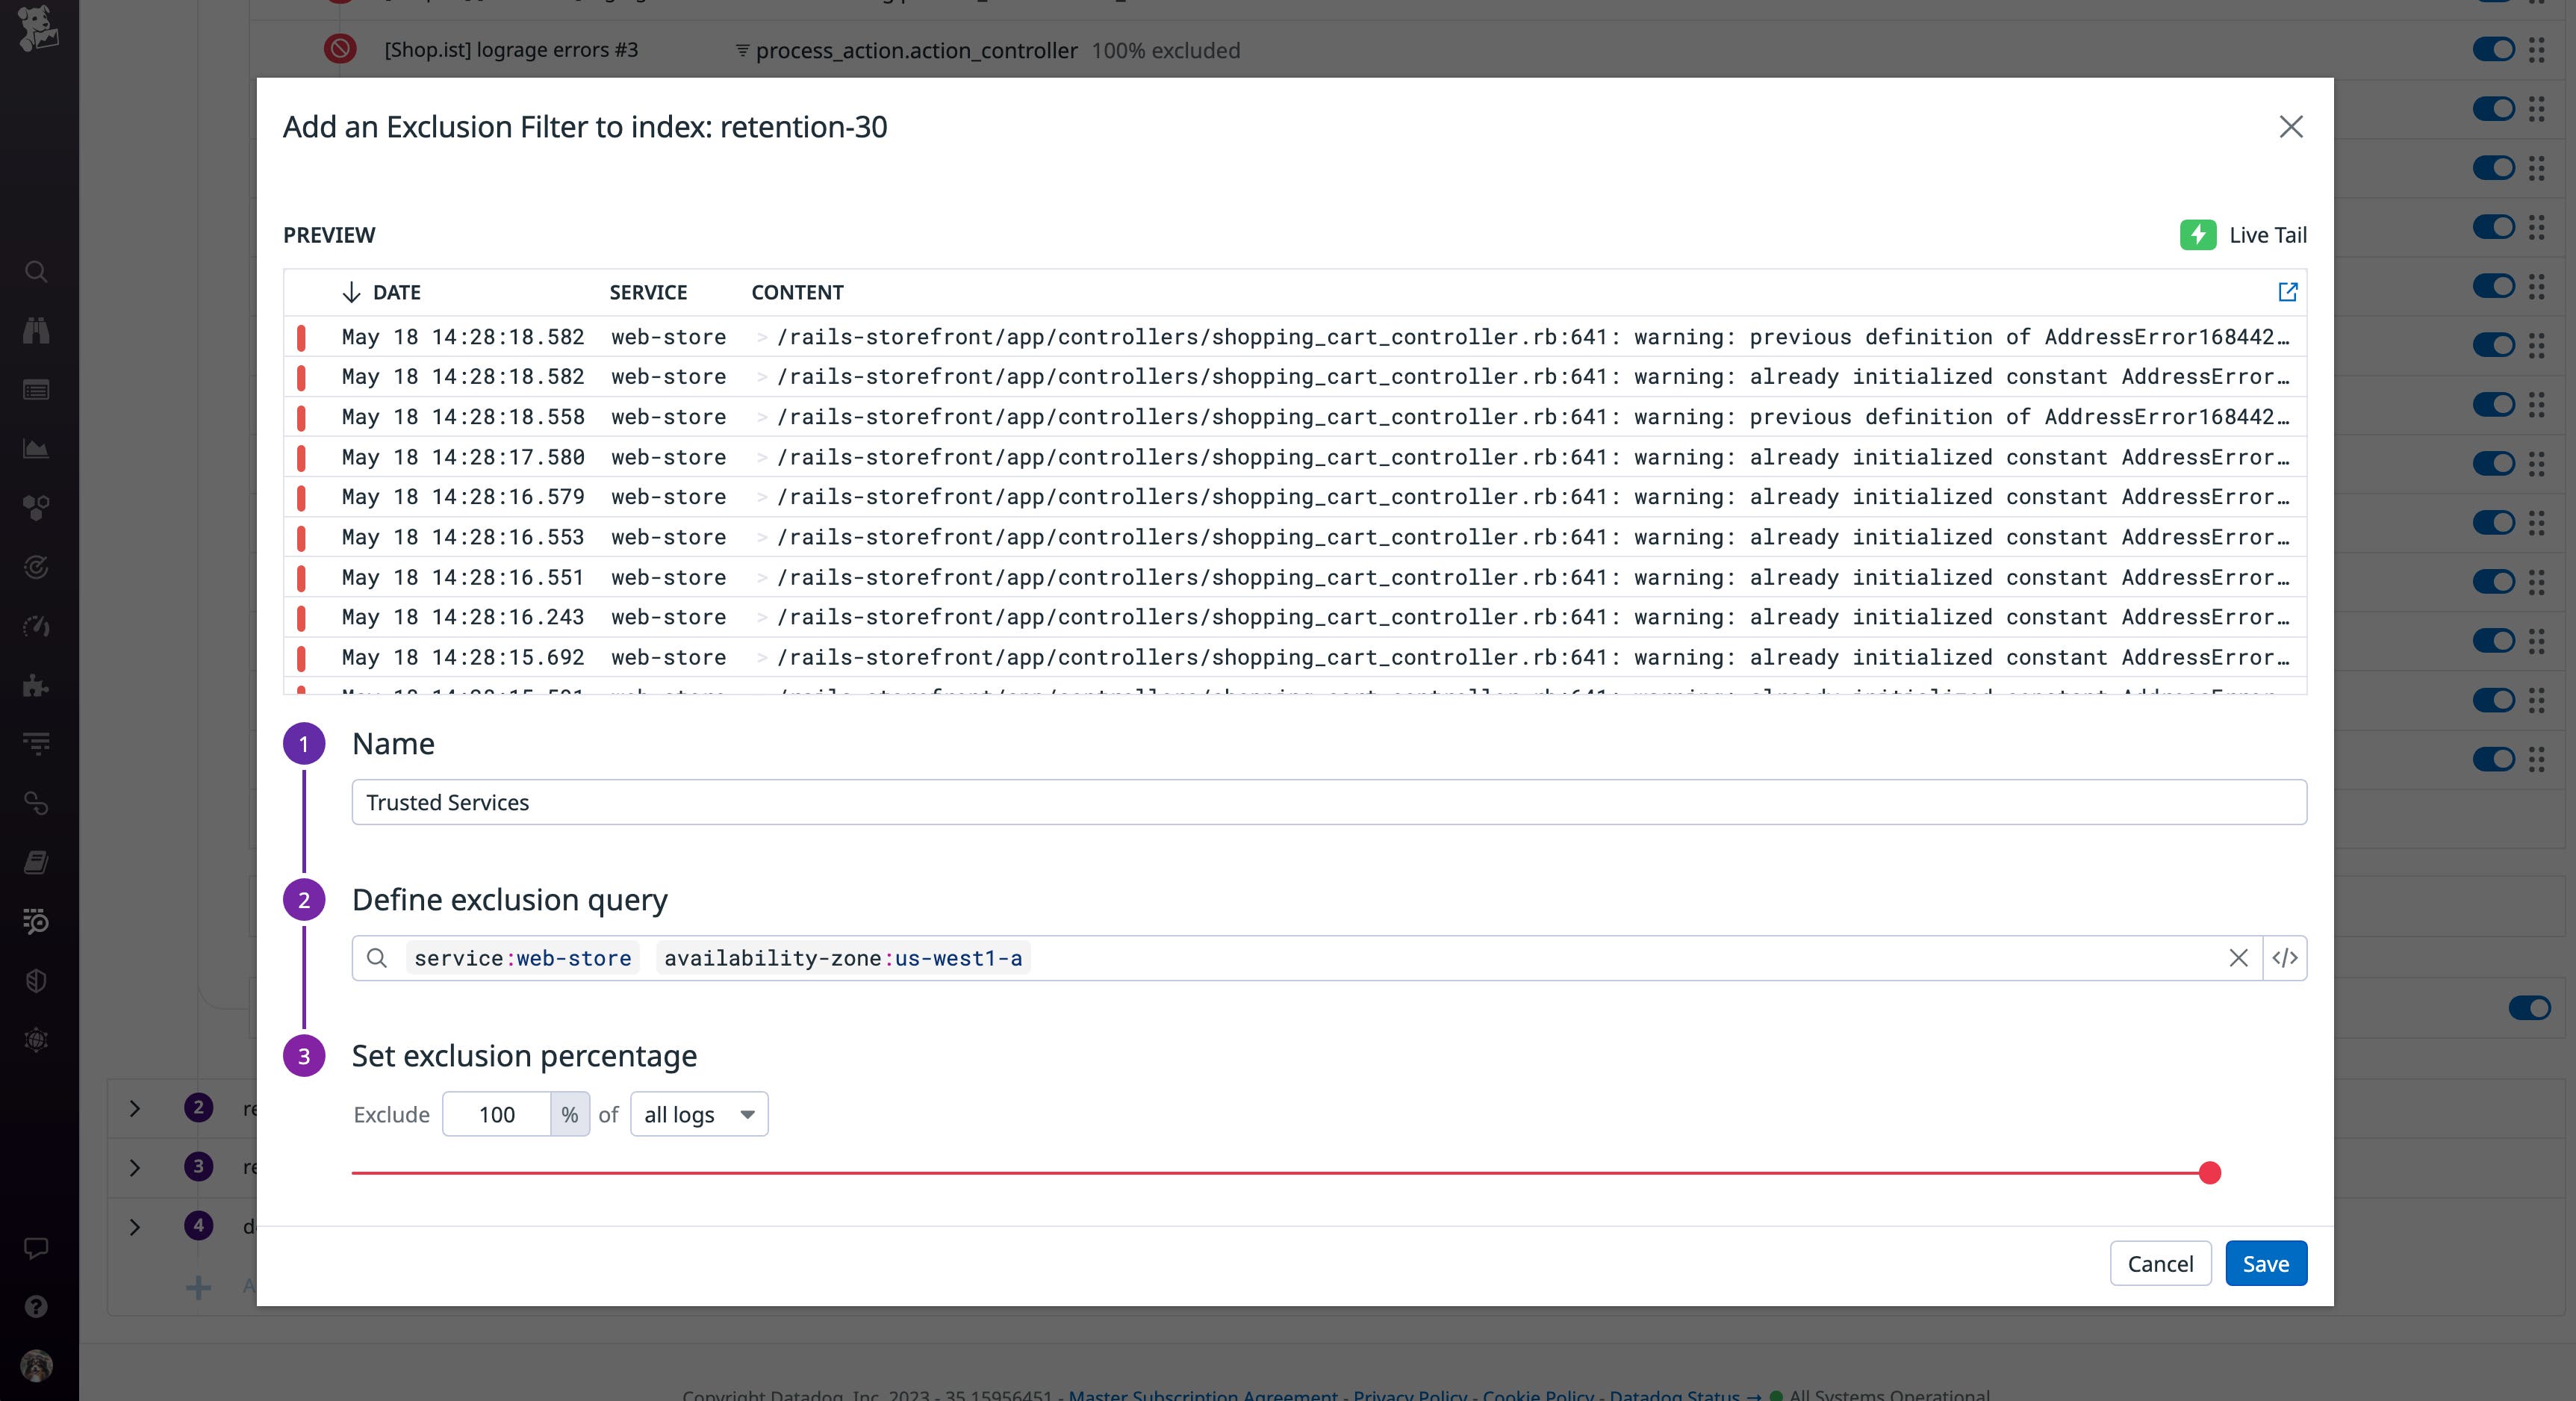Open the Search icon in the sidebar
This screenshot has width=2576, height=1401.
click(x=36, y=272)
